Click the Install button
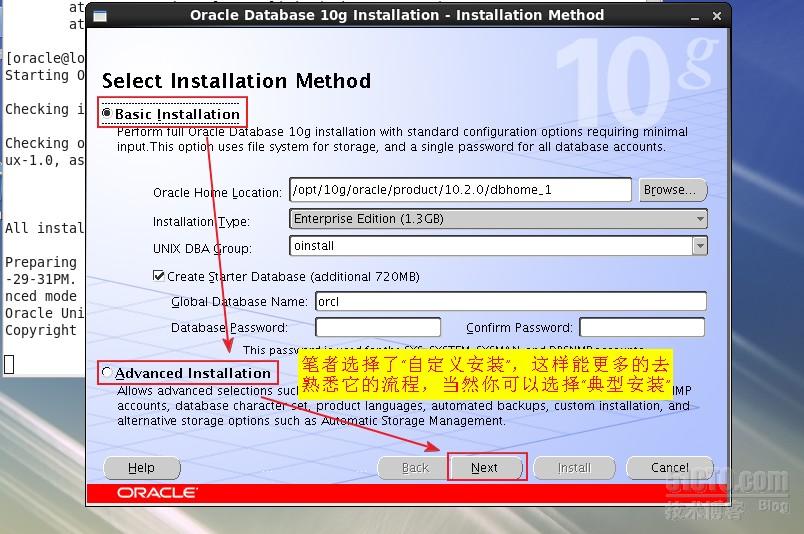Viewport: 804px width, 534px height. 574,468
